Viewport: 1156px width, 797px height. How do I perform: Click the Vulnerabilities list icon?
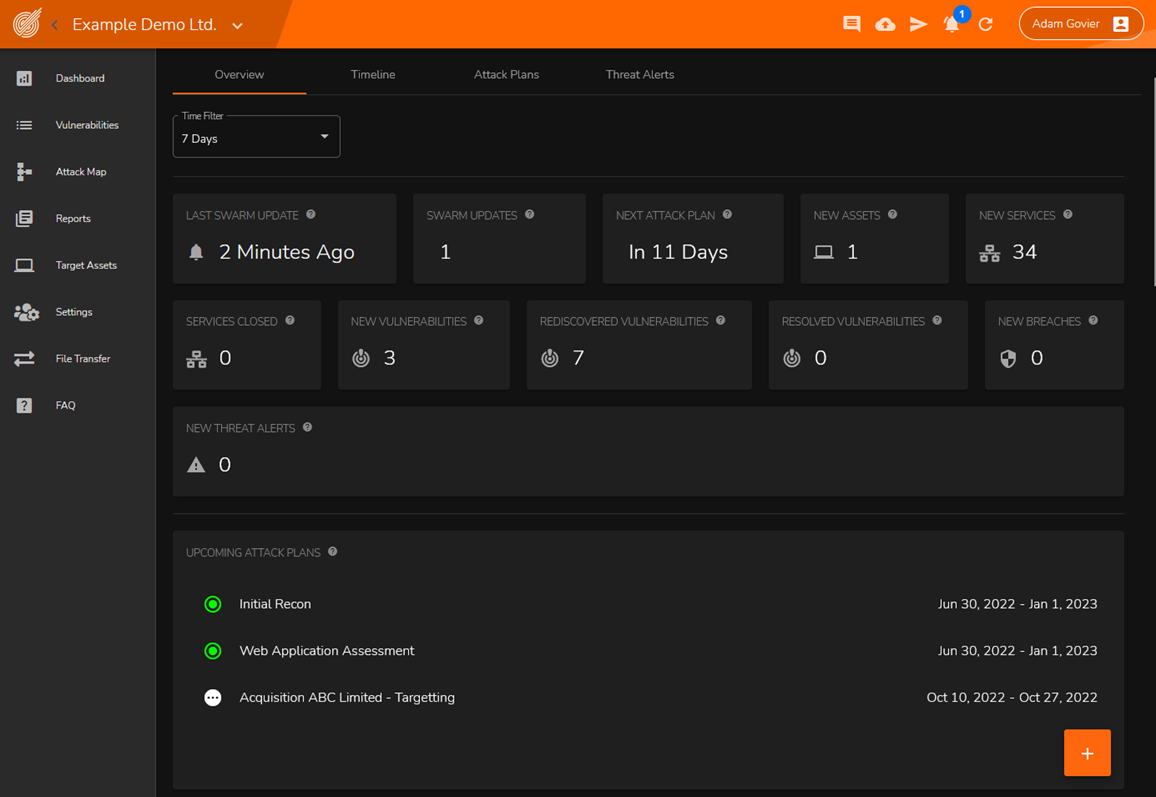tap(24, 125)
